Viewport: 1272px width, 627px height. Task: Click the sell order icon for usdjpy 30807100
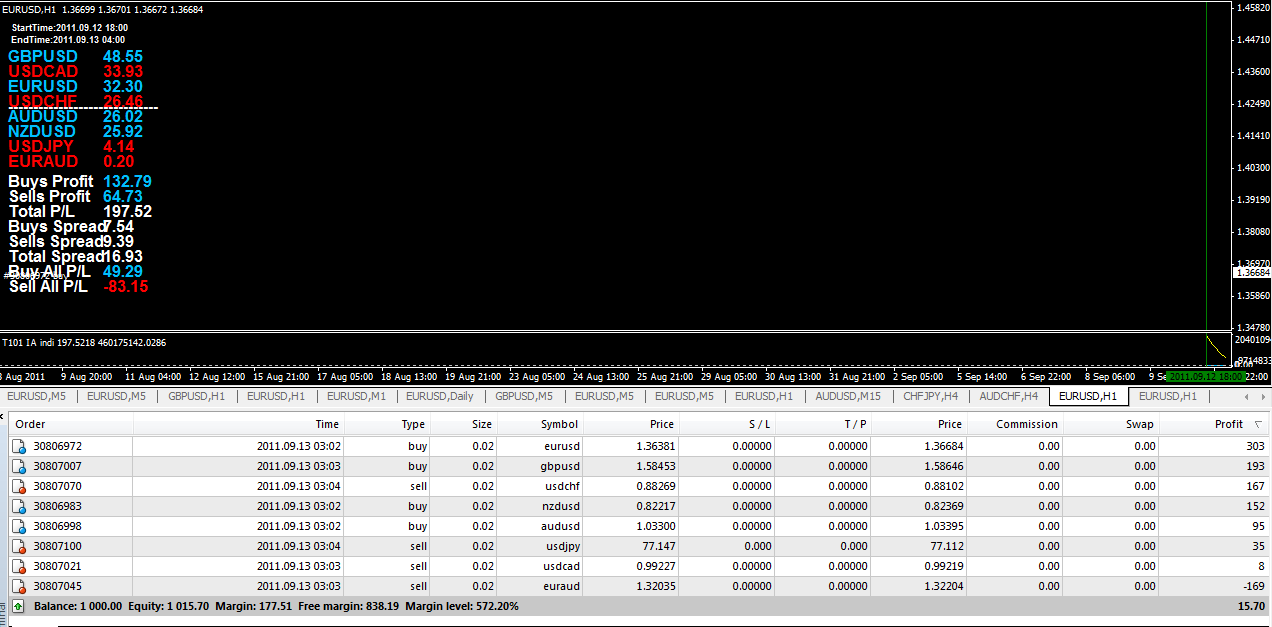[19, 546]
